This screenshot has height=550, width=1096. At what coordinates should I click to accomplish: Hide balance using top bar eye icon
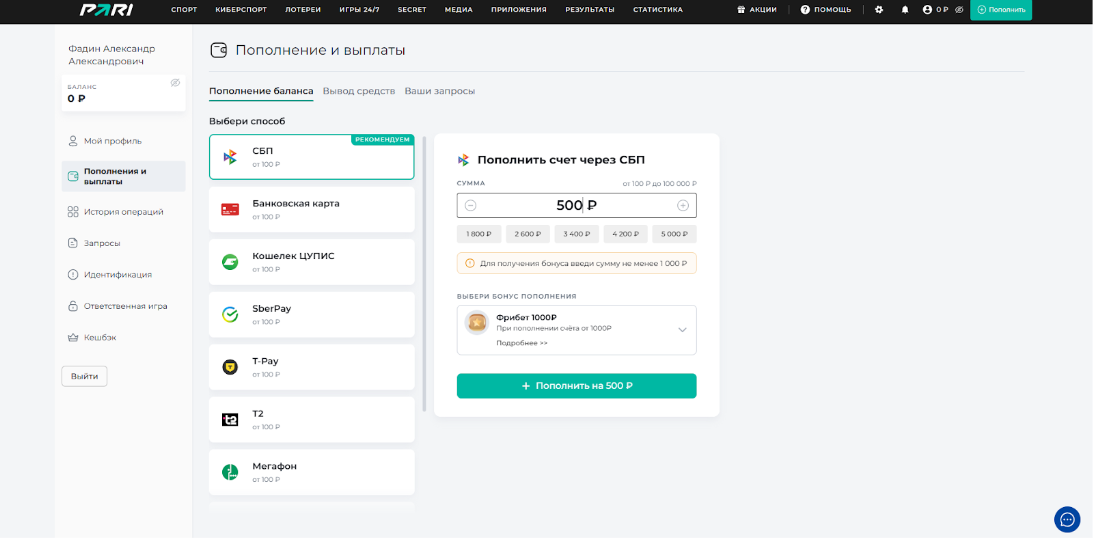coord(959,10)
